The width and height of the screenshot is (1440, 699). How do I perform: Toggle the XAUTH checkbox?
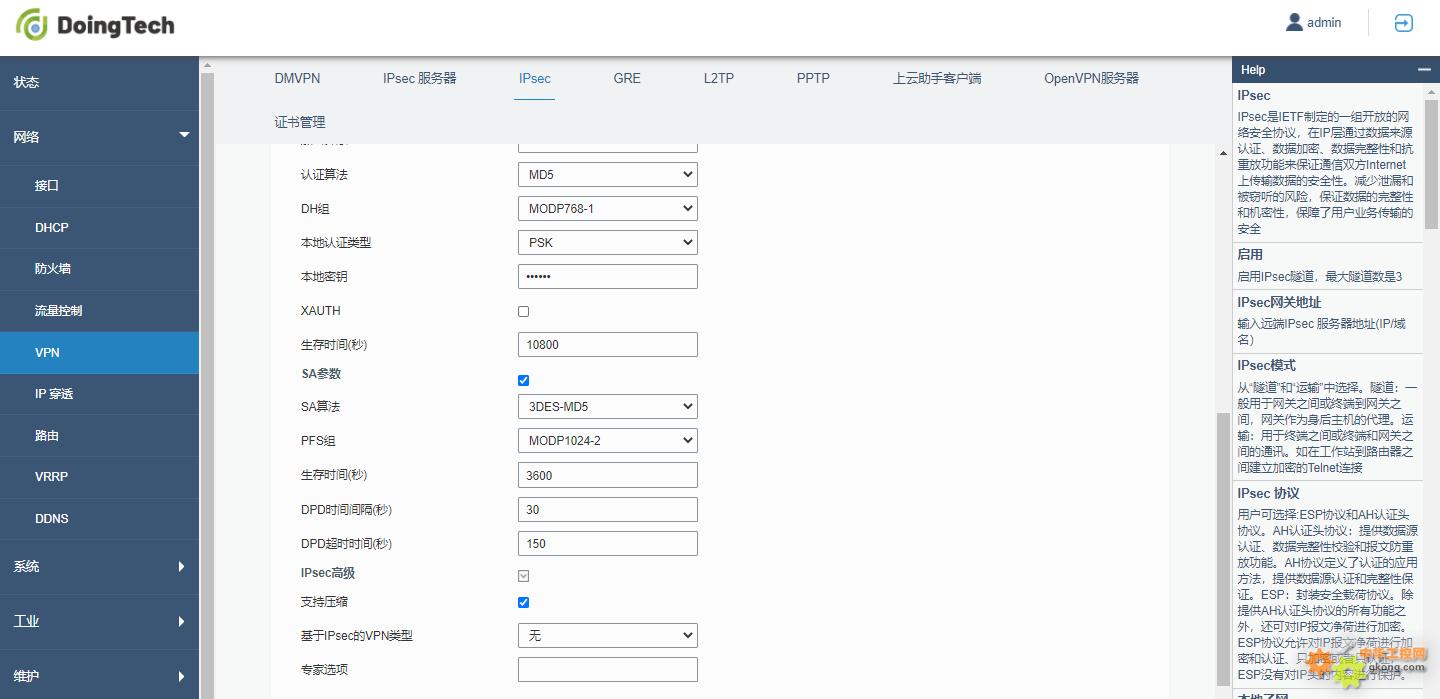click(523, 311)
